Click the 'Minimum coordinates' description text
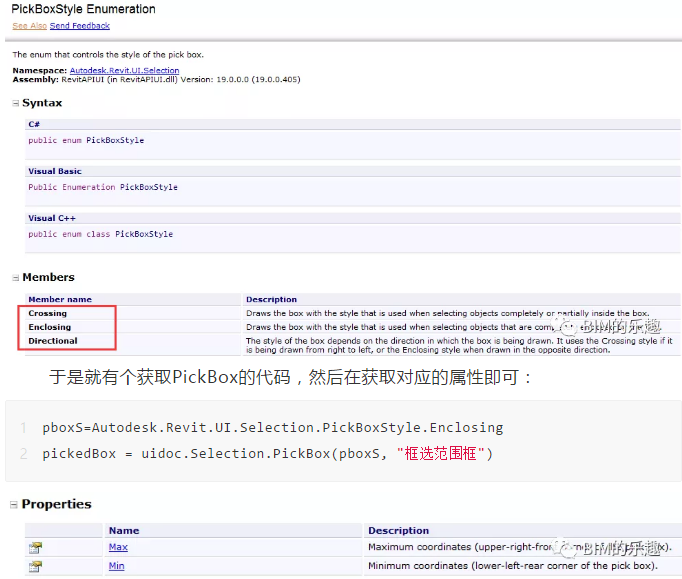 point(513,566)
